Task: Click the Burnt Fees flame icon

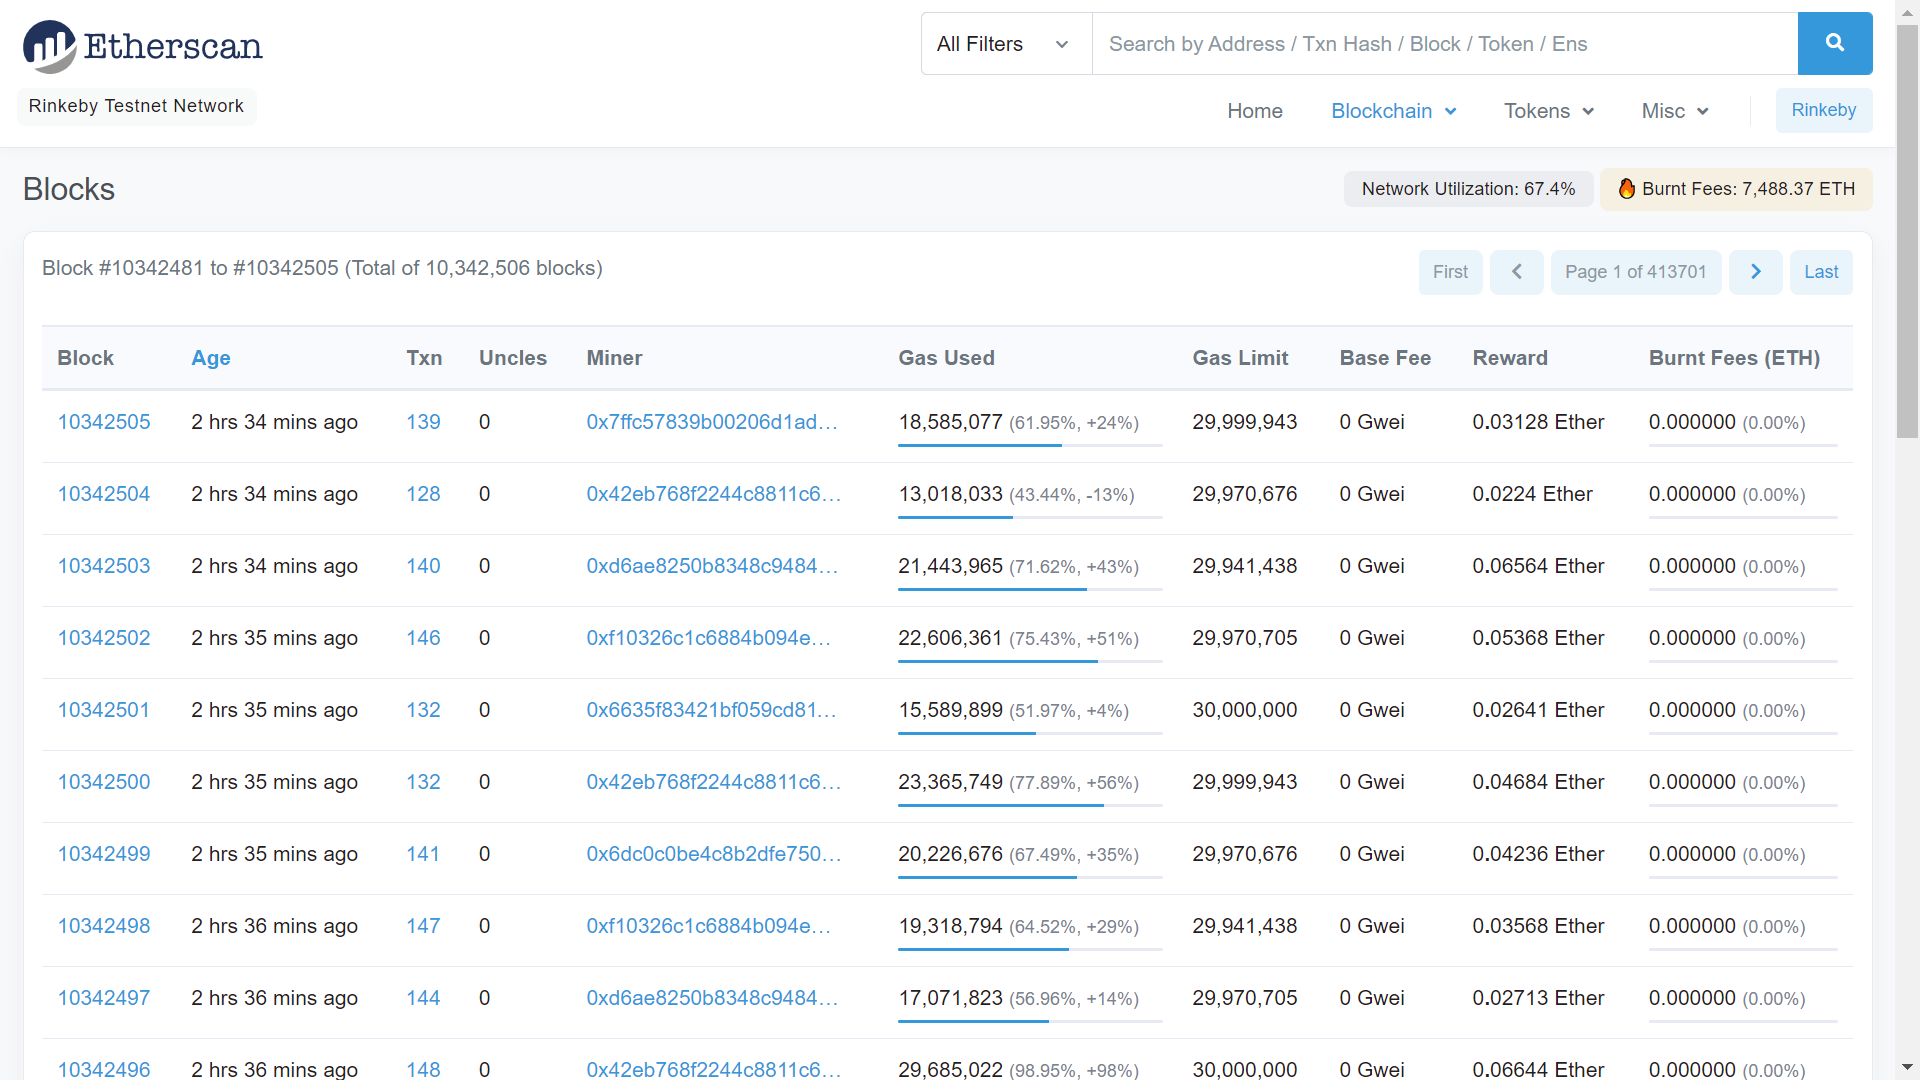Action: [1627, 189]
